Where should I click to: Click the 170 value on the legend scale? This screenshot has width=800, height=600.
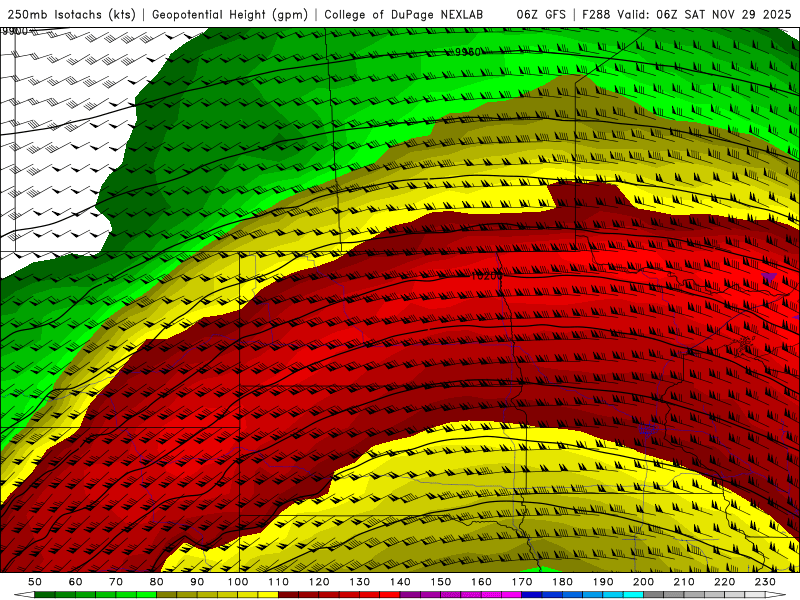(x=522, y=582)
